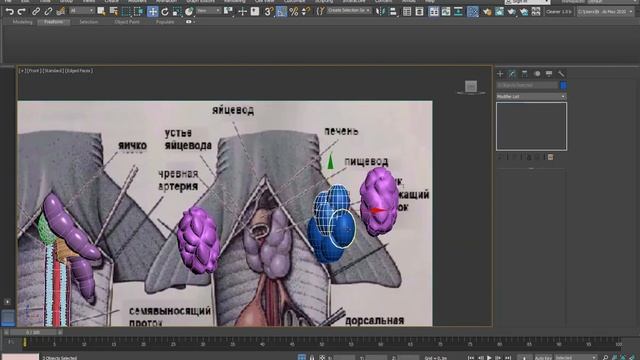Image resolution: width=640 pixels, height=360 pixels.
Task: Switch to the Selection ribbon tab
Action: [x=89, y=22]
